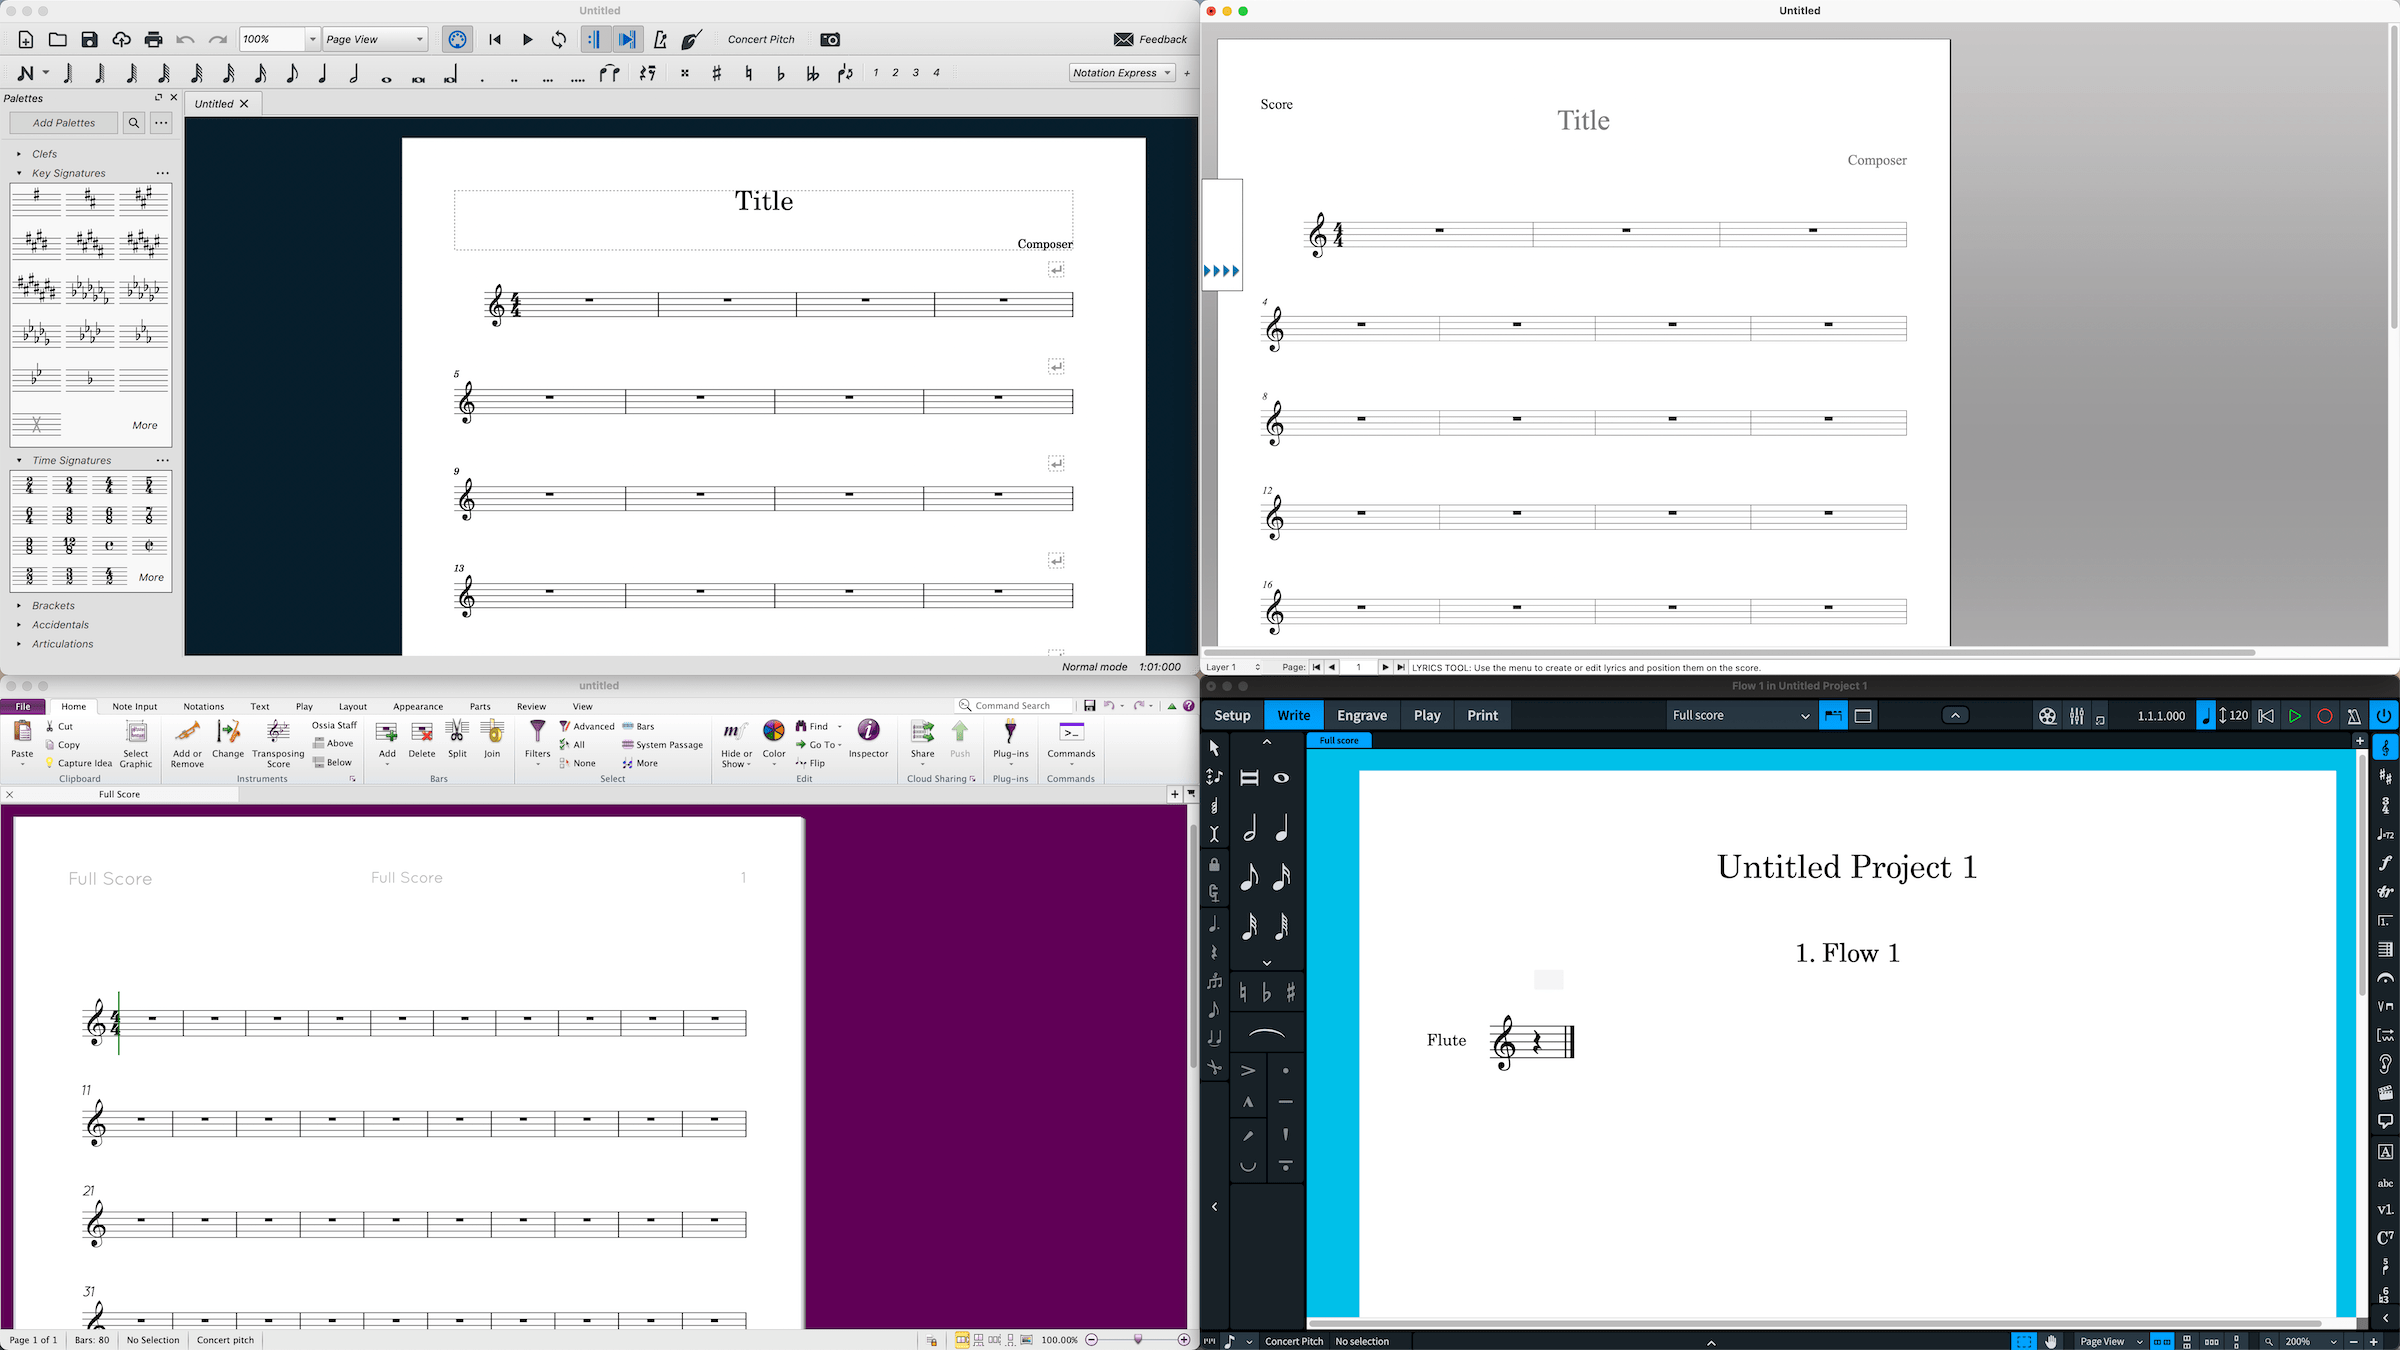This screenshot has height=1350, width=2400.
Task: Click the Command Search field
Action: pyautogui.click(x=1012, y=706)
